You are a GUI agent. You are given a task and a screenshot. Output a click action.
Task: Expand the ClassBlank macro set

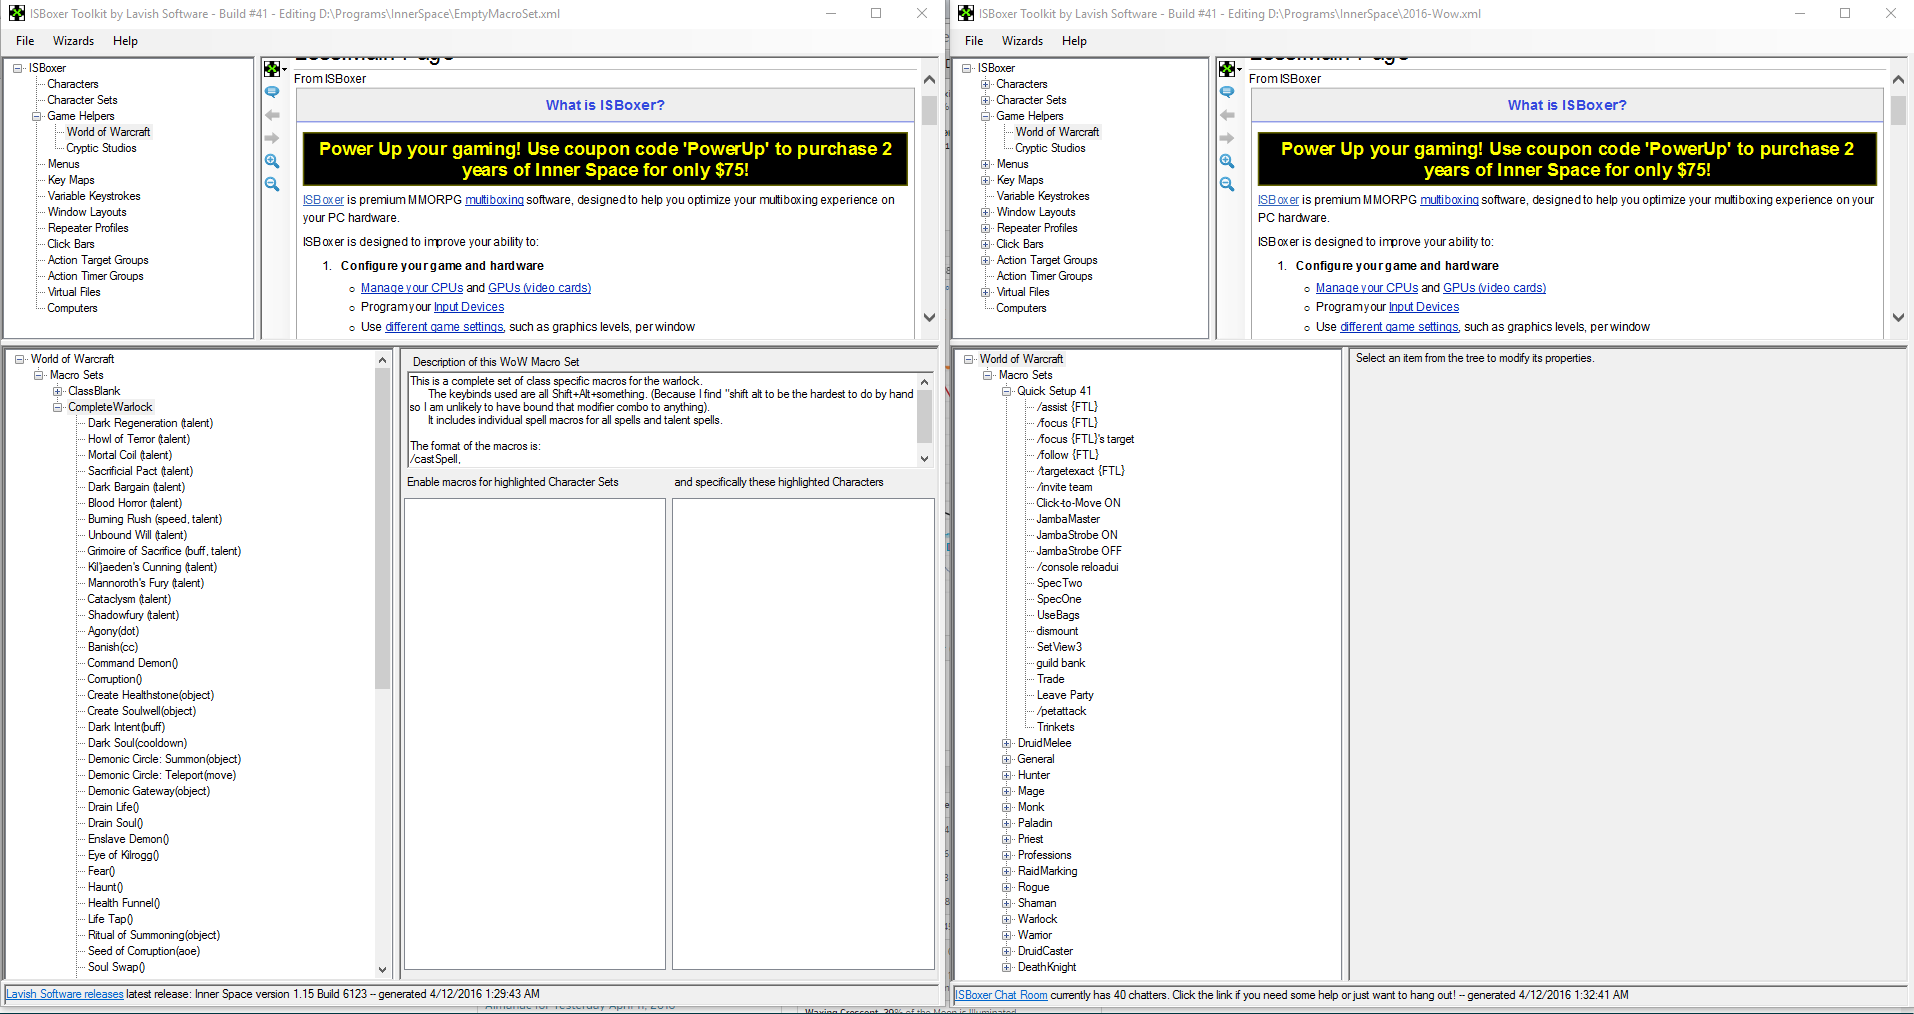[x=58, y=391]
